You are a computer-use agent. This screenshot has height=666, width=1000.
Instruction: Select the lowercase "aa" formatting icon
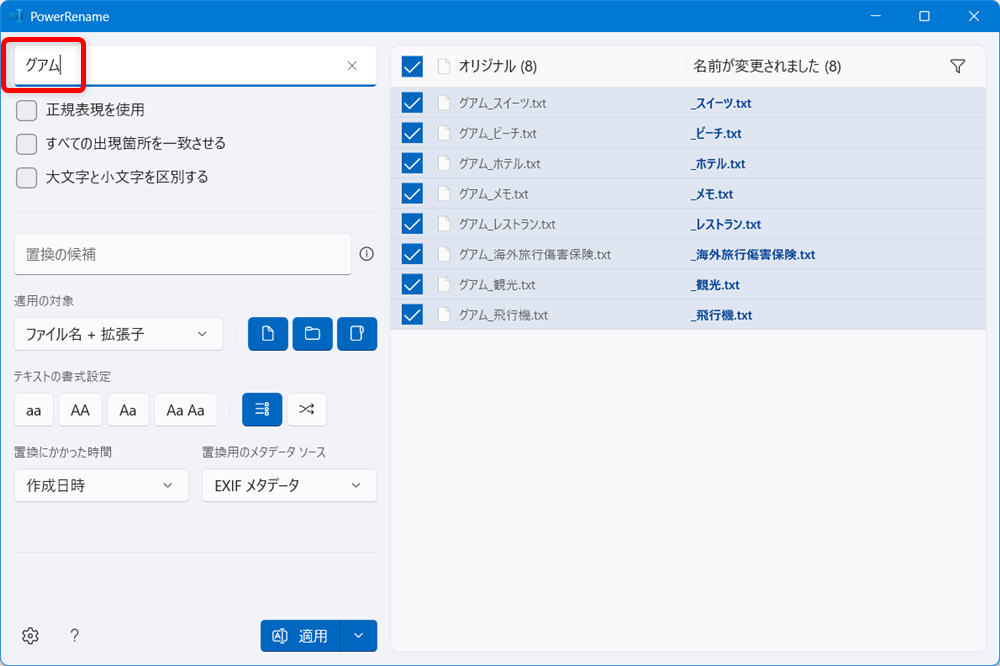(x=33, y=409)
